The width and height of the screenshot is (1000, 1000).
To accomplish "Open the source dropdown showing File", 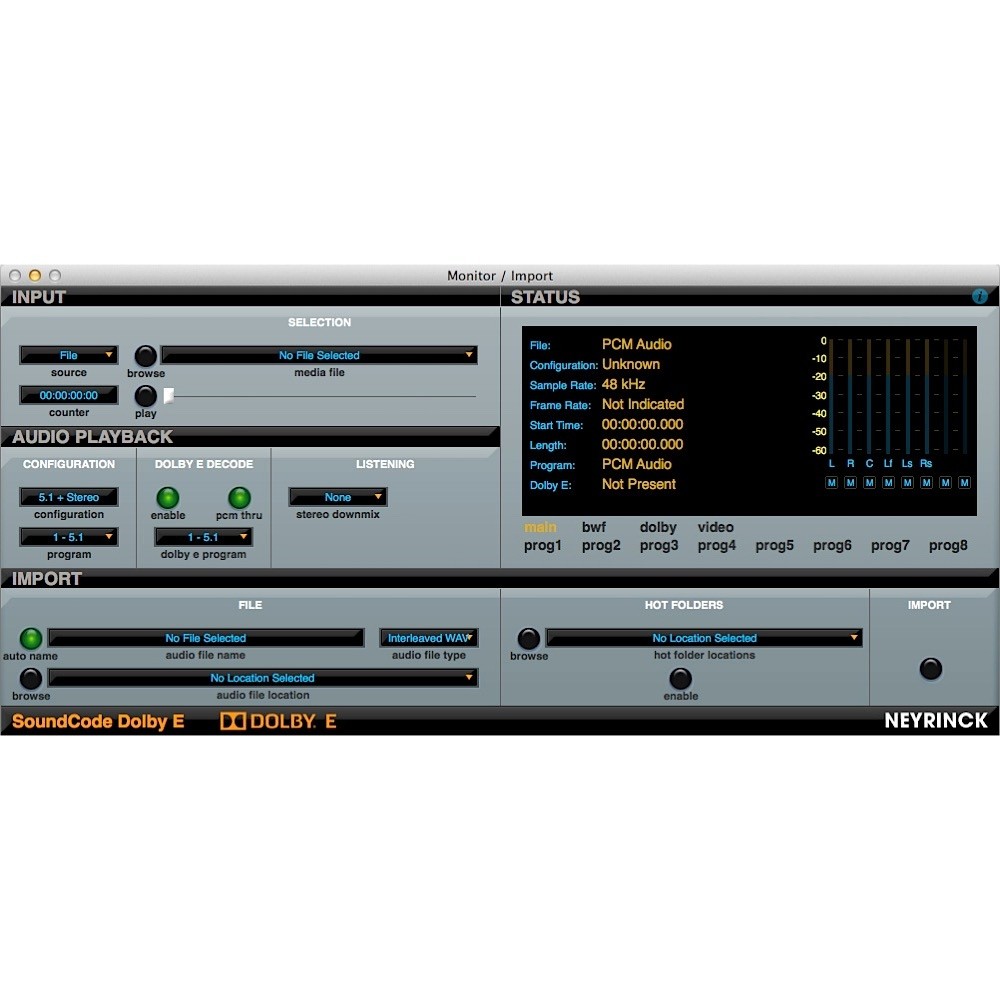I will point(69,355).
